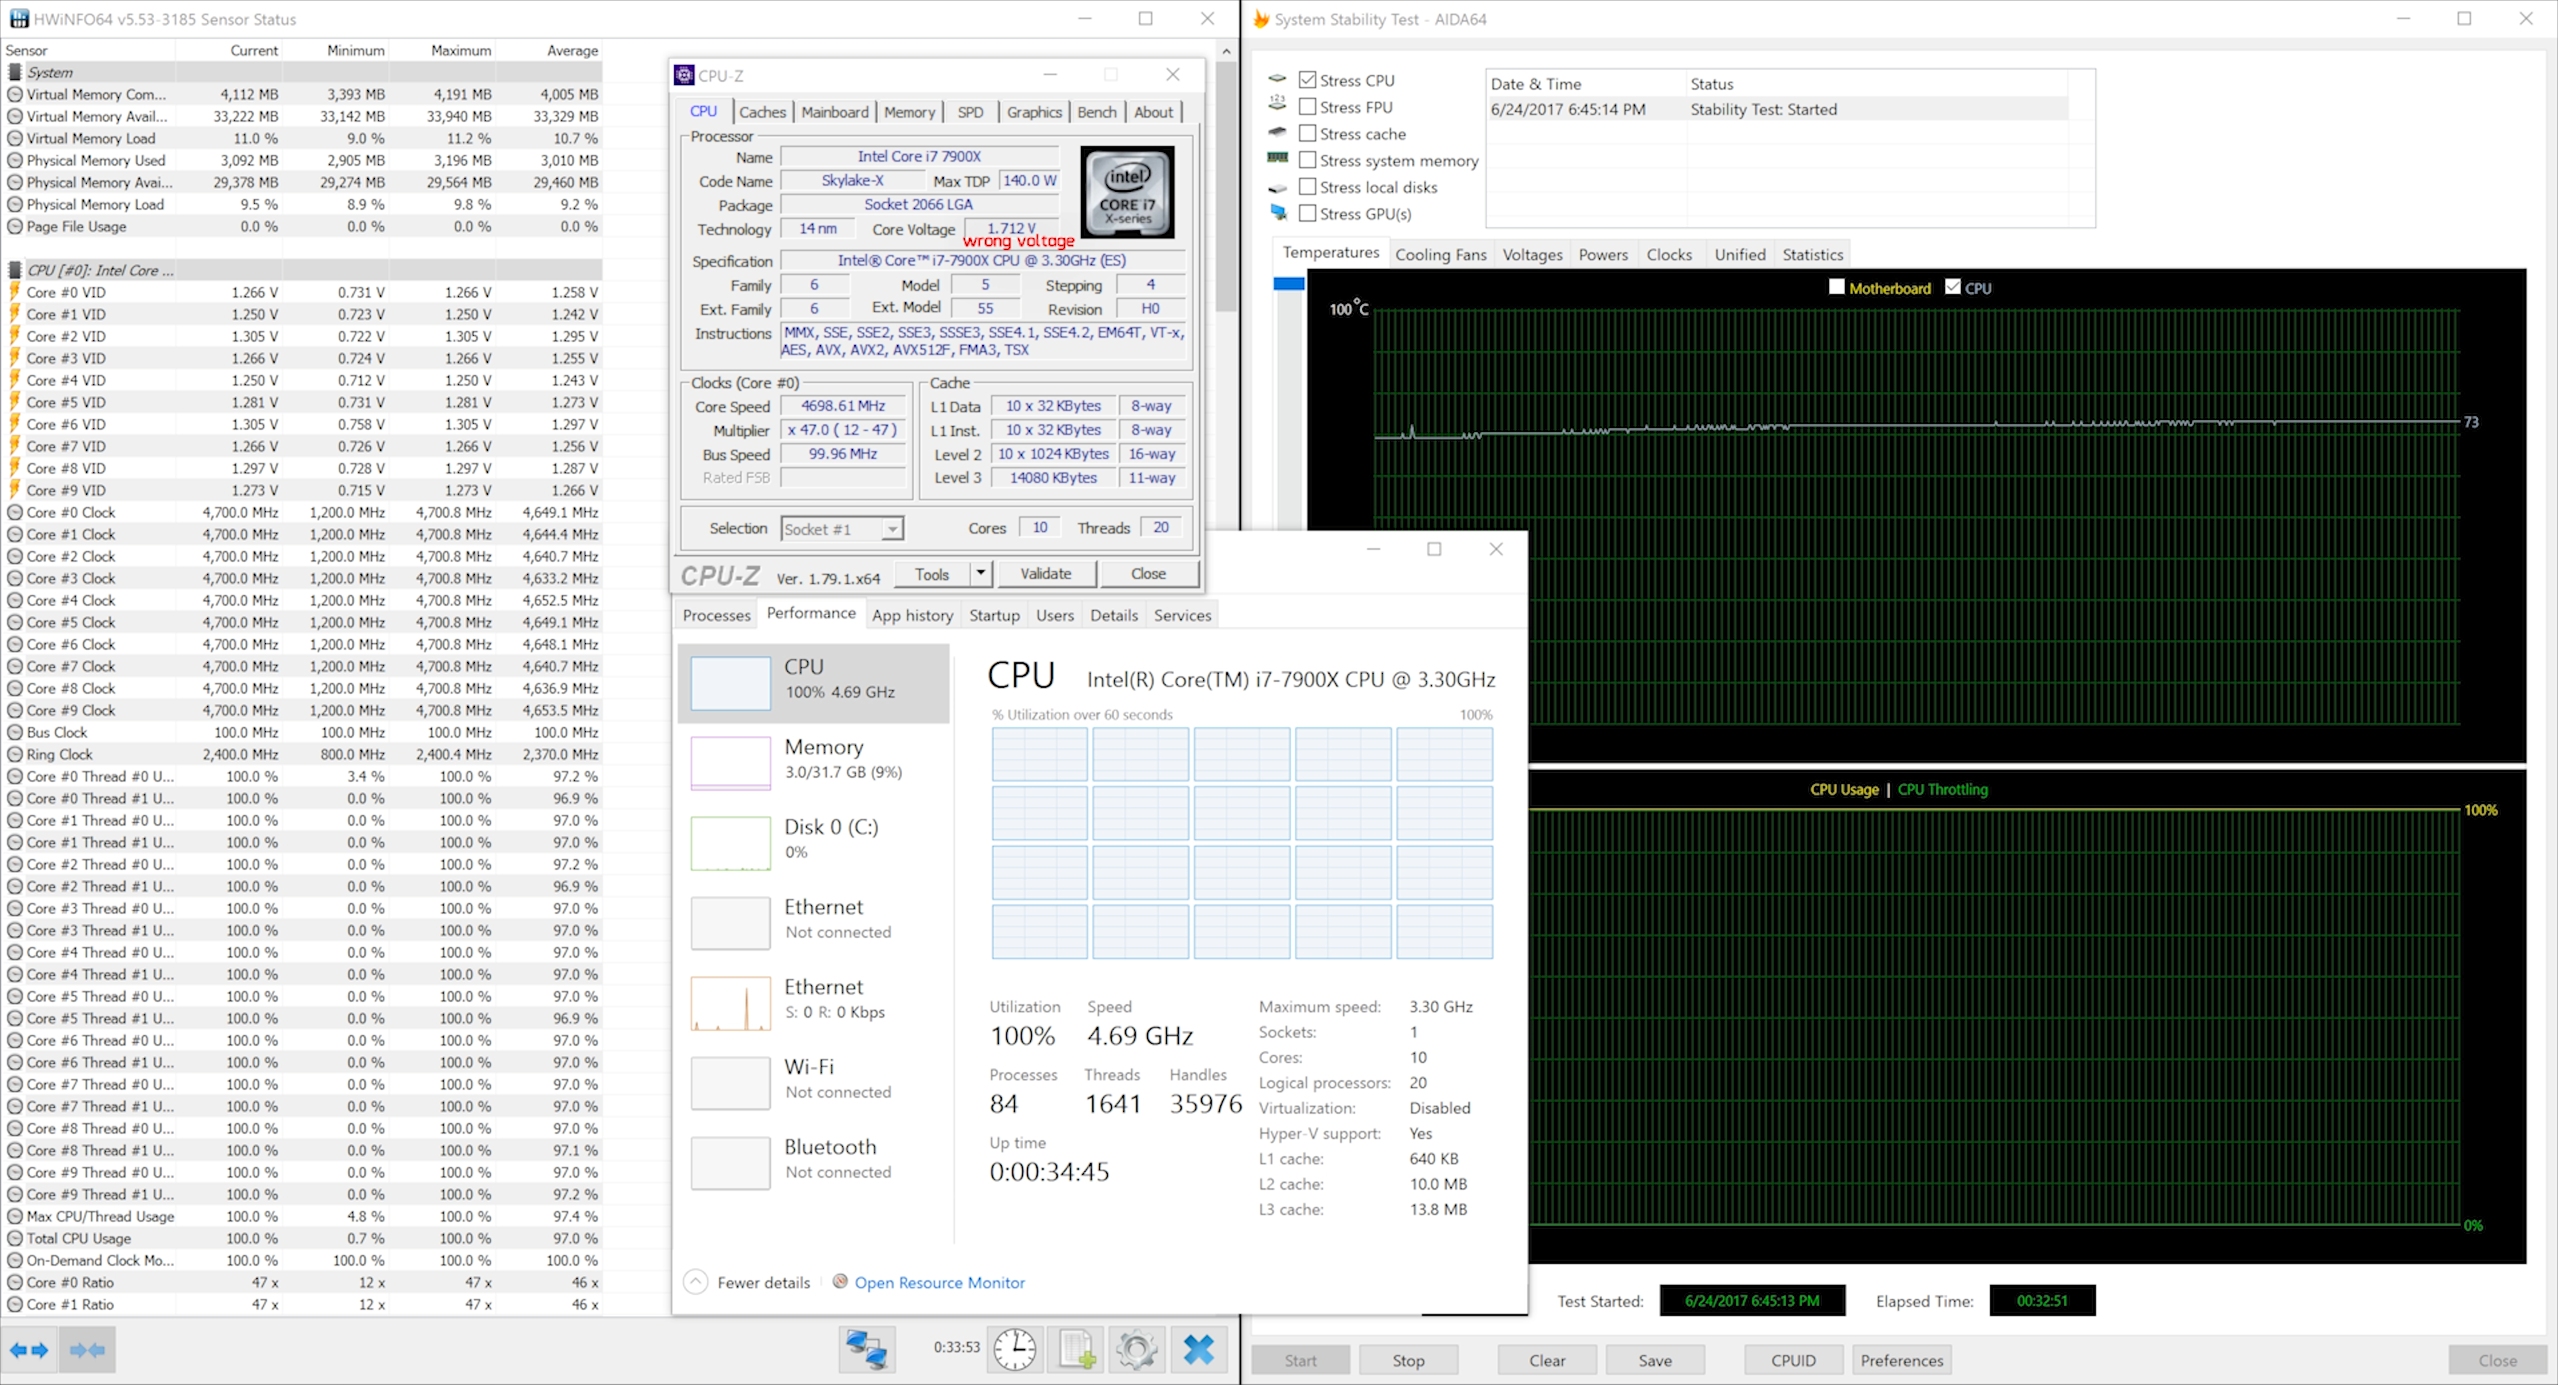Enable the Stress FPU checkbox

tap(1307, 106)
